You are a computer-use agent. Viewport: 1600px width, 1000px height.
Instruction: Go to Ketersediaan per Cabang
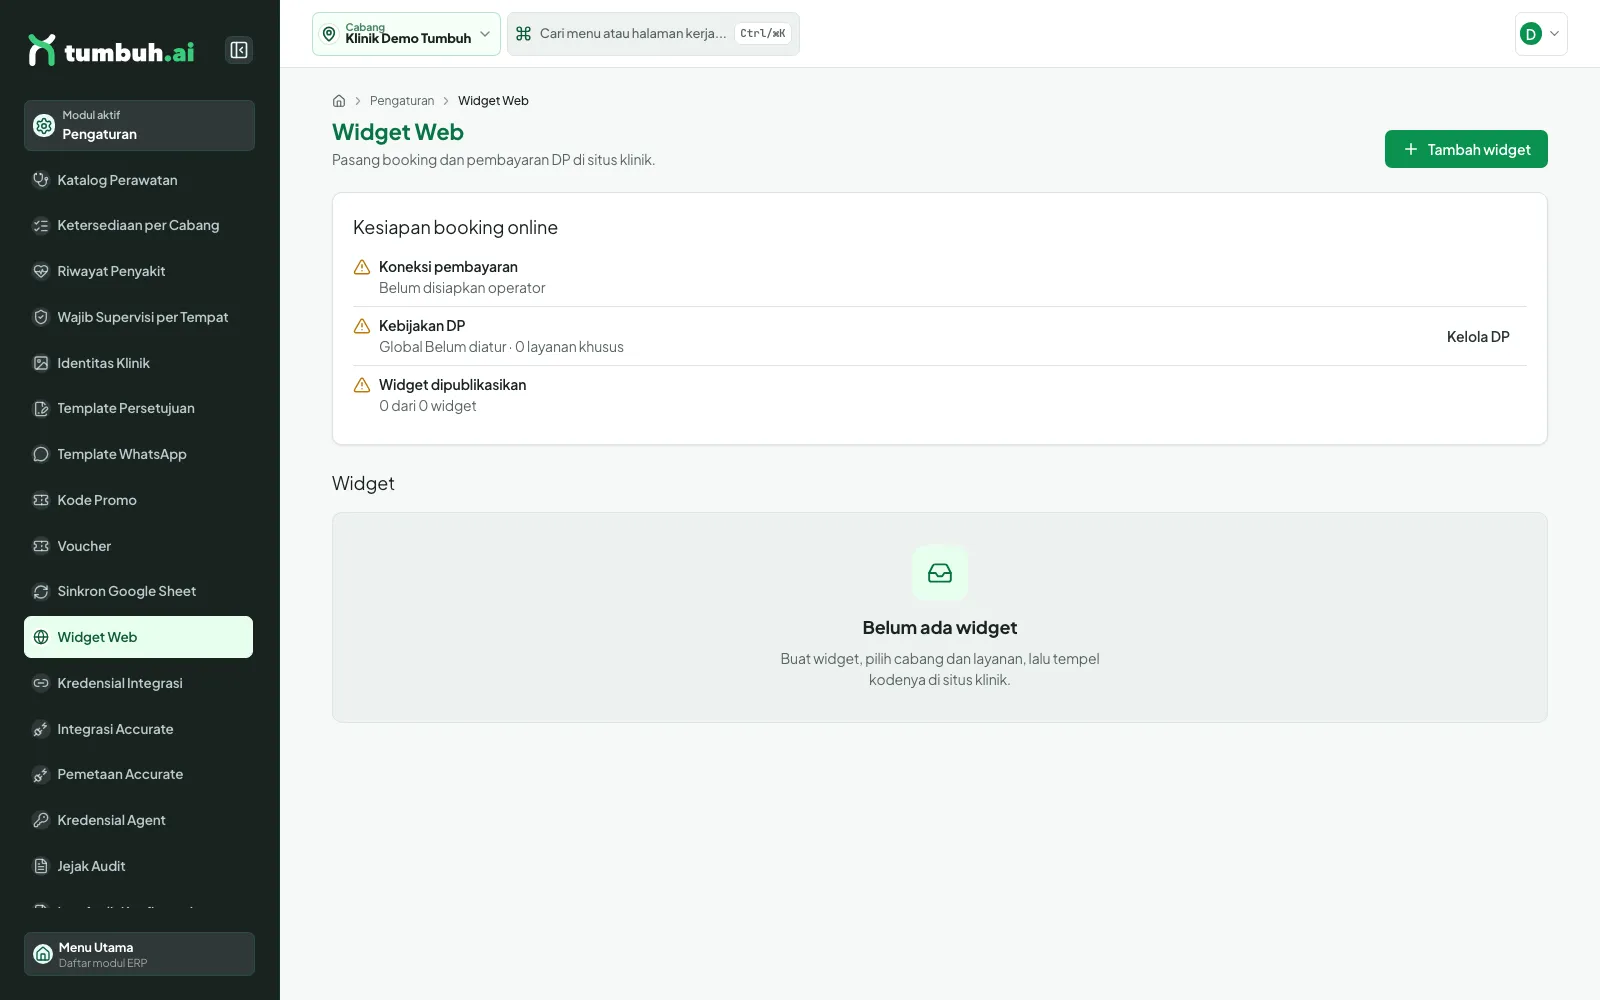138,226
